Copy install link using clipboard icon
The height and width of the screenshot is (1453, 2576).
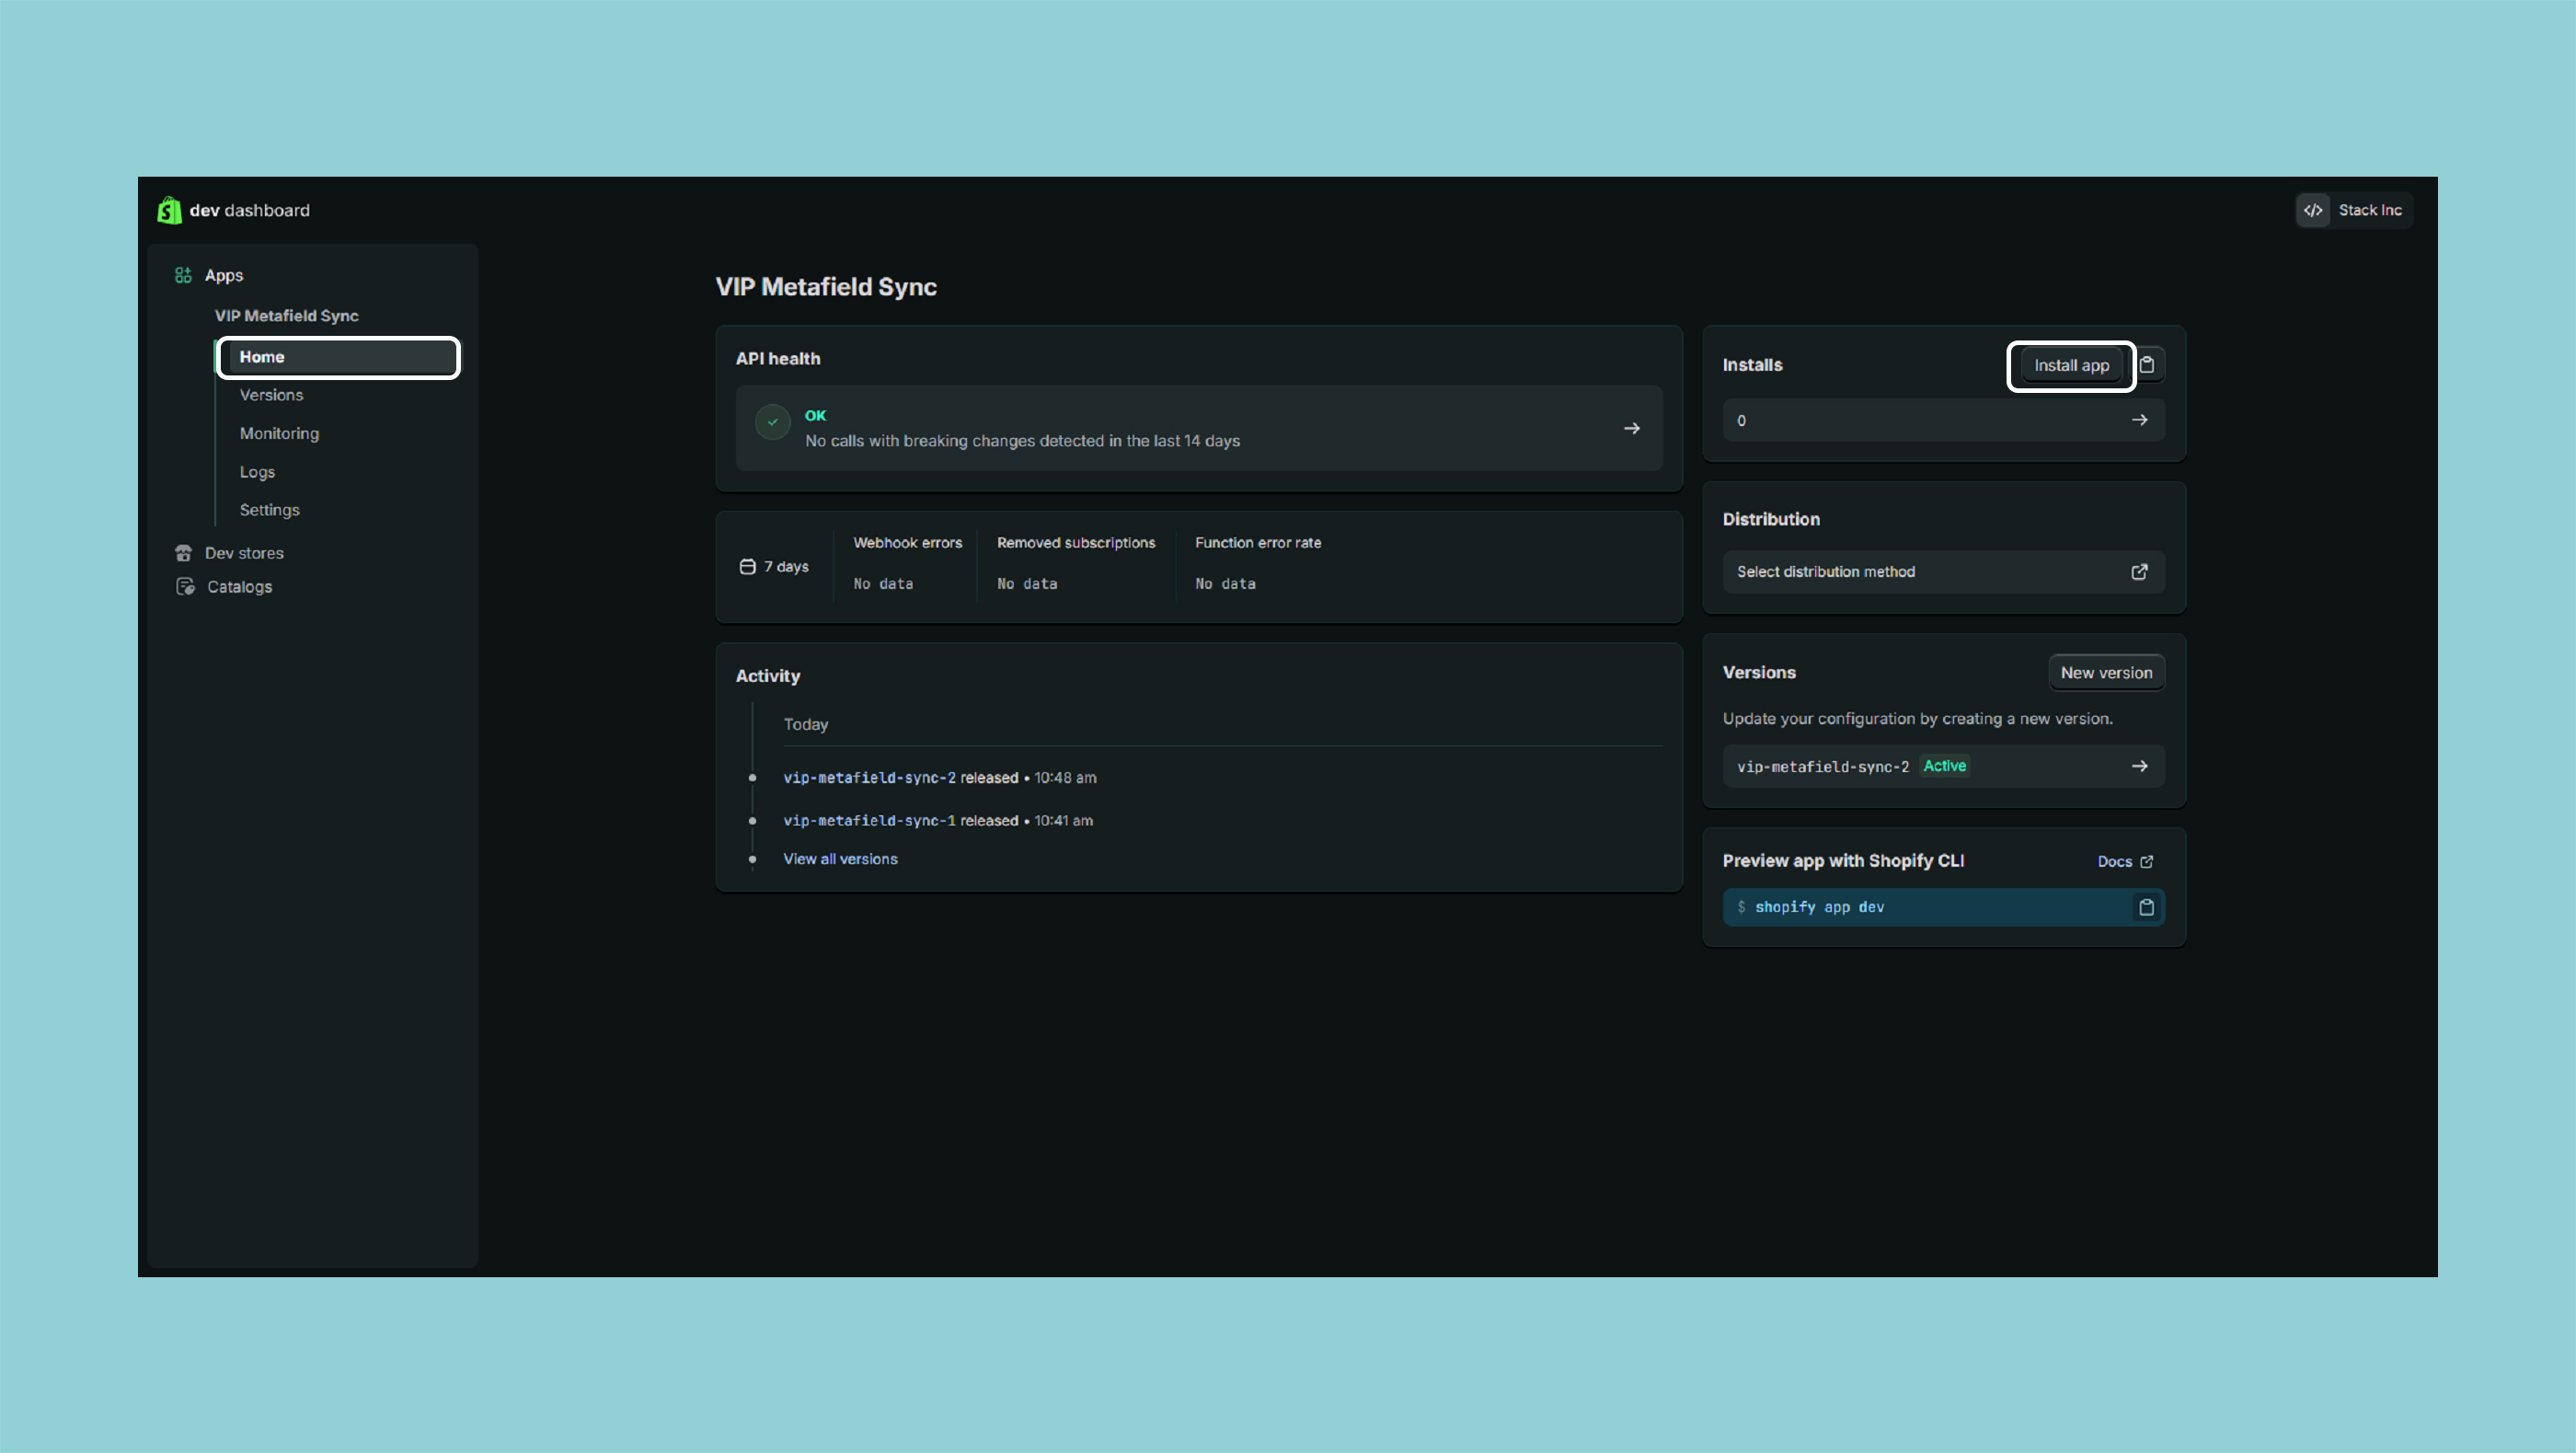pos(2147,365)
